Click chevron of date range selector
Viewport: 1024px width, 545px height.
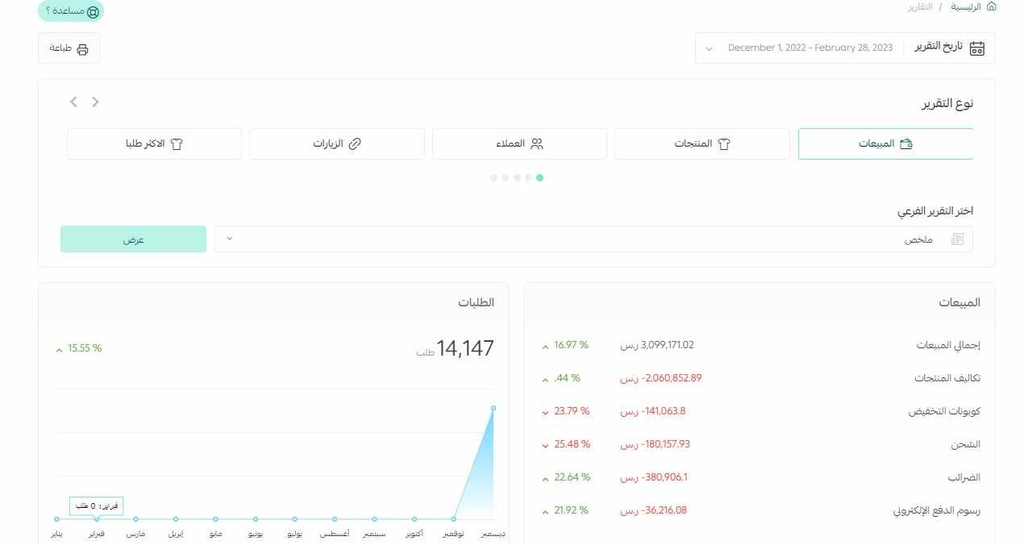click(x=709, y=49)
